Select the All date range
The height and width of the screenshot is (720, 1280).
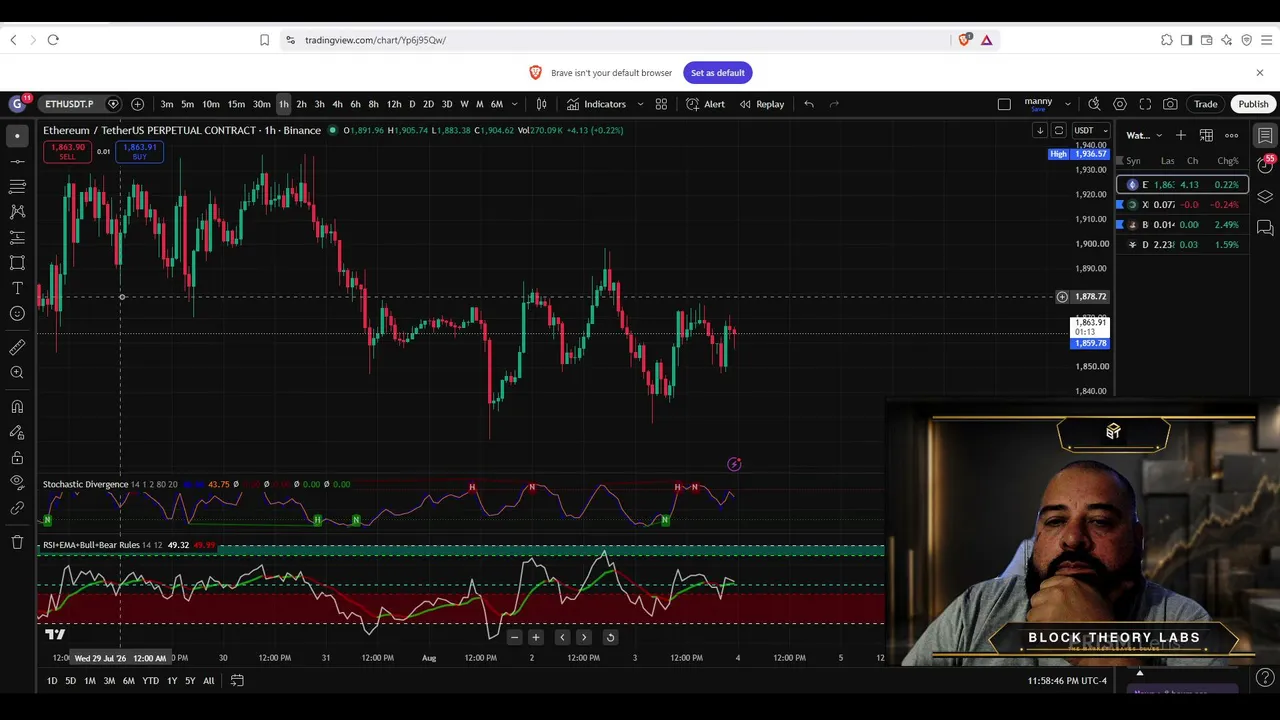point(209,681)
